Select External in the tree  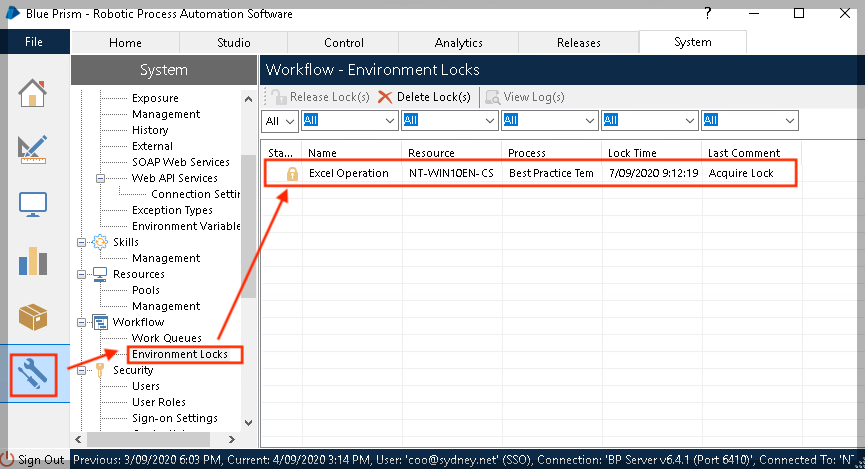point(152,146)
